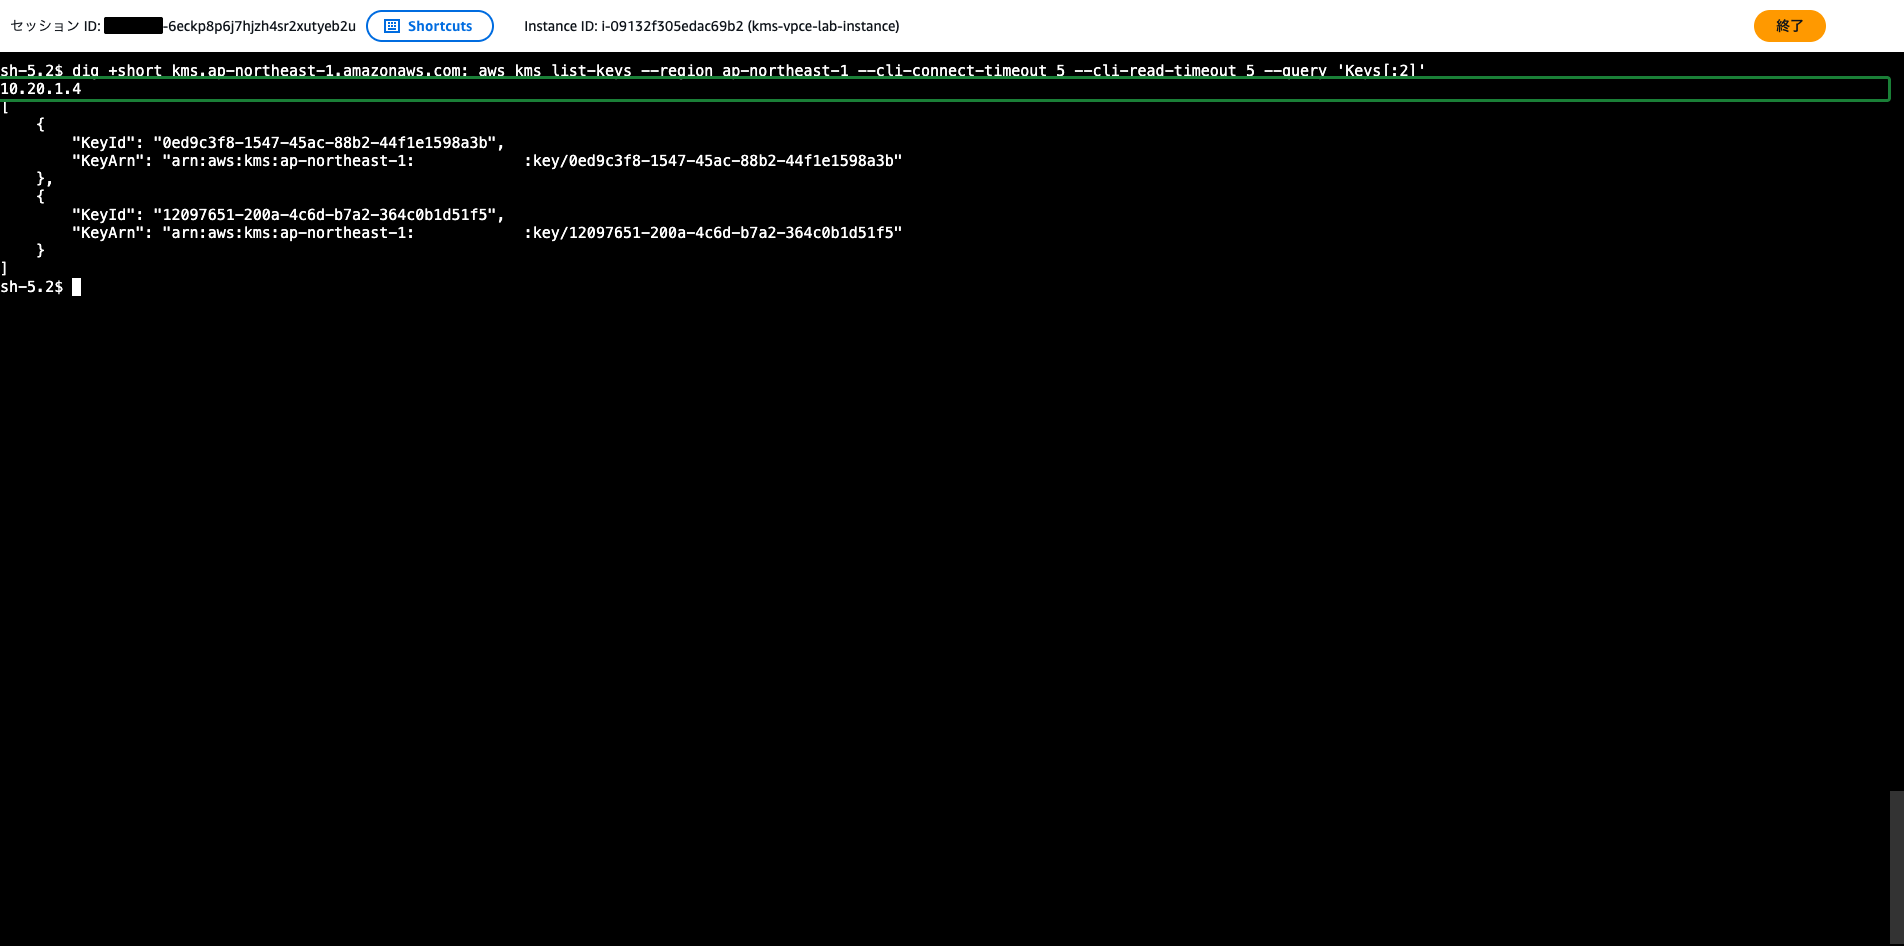Select the セッション ID label text
The height and width of the screenshot is (946, 1904).
(x=55, y=26)
